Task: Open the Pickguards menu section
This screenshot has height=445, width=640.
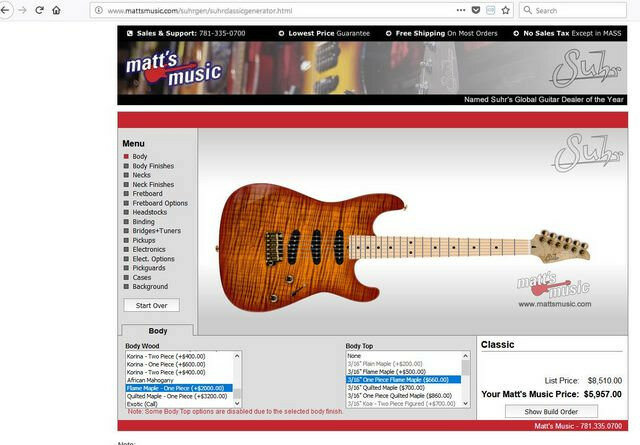Action: click(x=149, y=268)
